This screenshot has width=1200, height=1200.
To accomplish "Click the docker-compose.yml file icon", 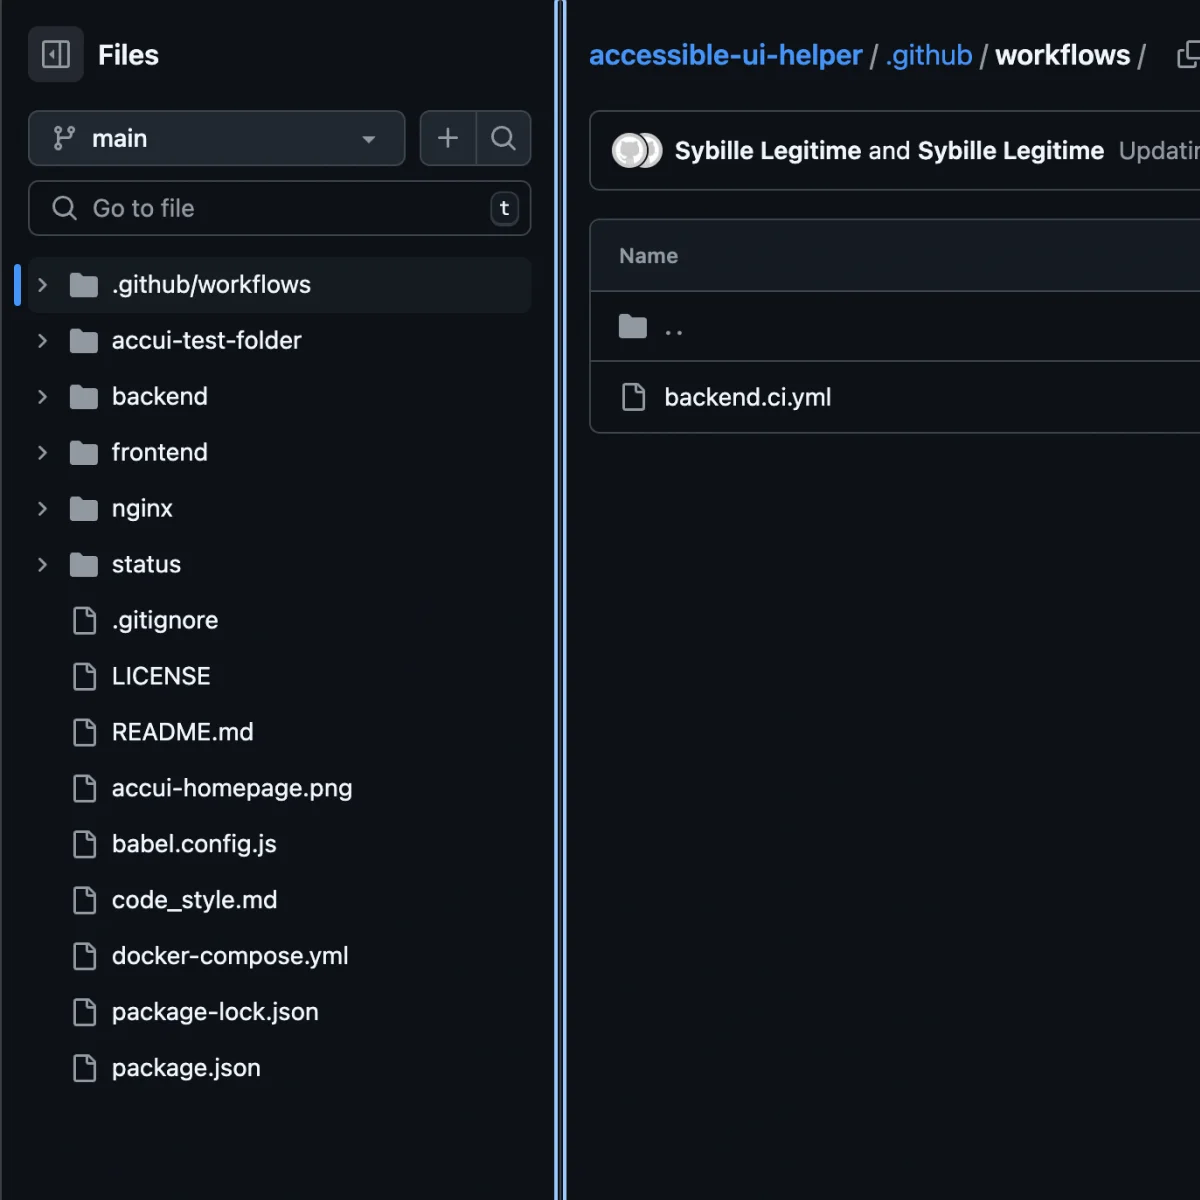I will click(x=85, y=957).
